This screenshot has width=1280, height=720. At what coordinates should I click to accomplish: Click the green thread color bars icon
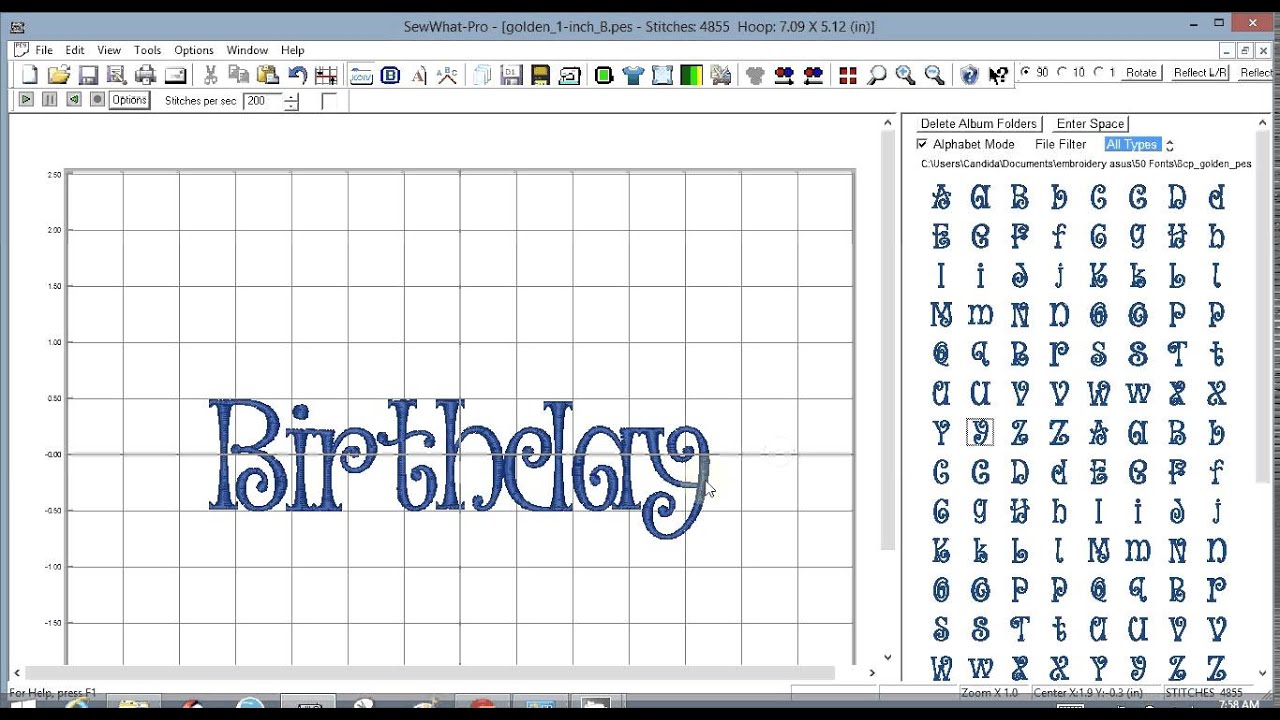tap(691, 75)
